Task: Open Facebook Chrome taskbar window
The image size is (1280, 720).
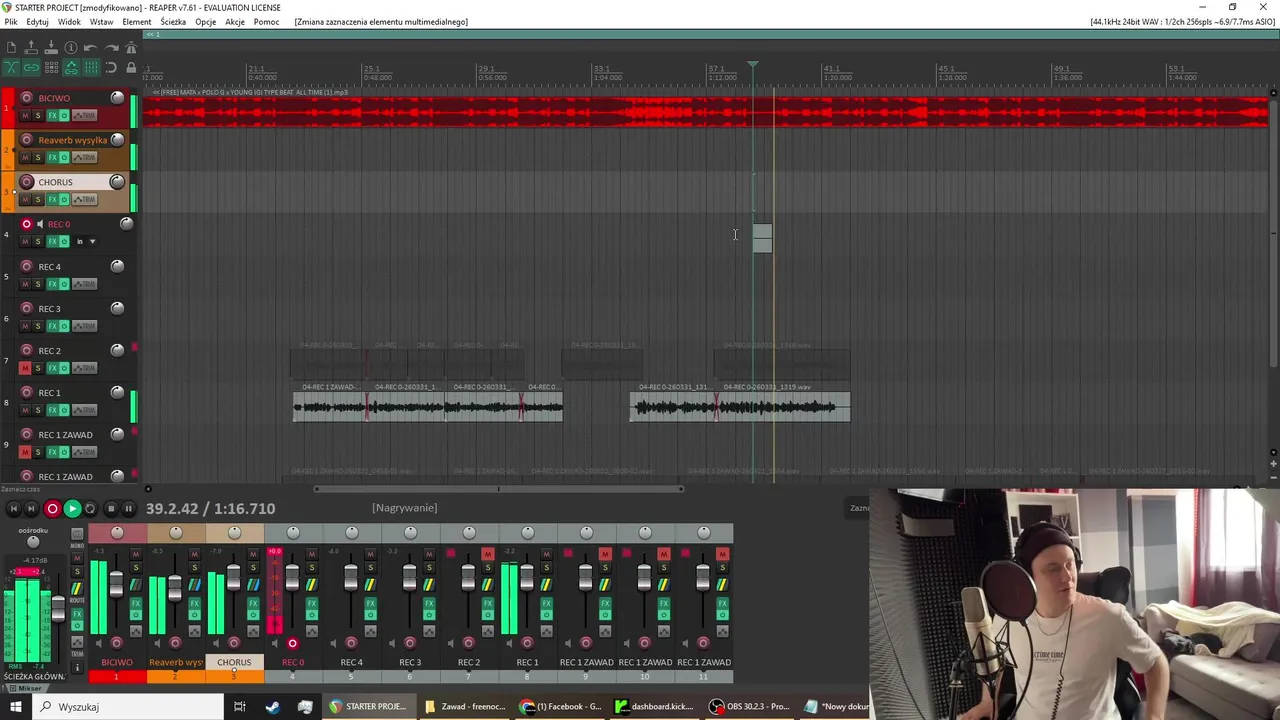Action: 561,706
